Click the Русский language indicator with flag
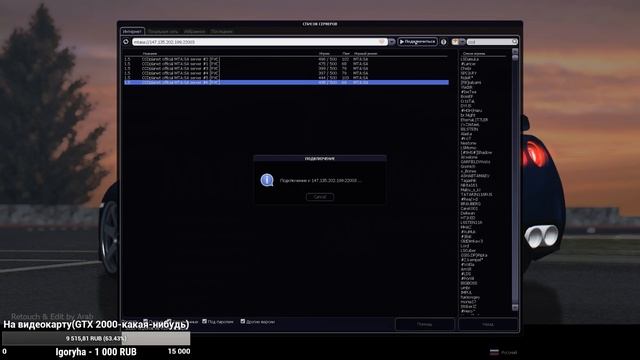 pyautogui.click(x=504, y=352)
